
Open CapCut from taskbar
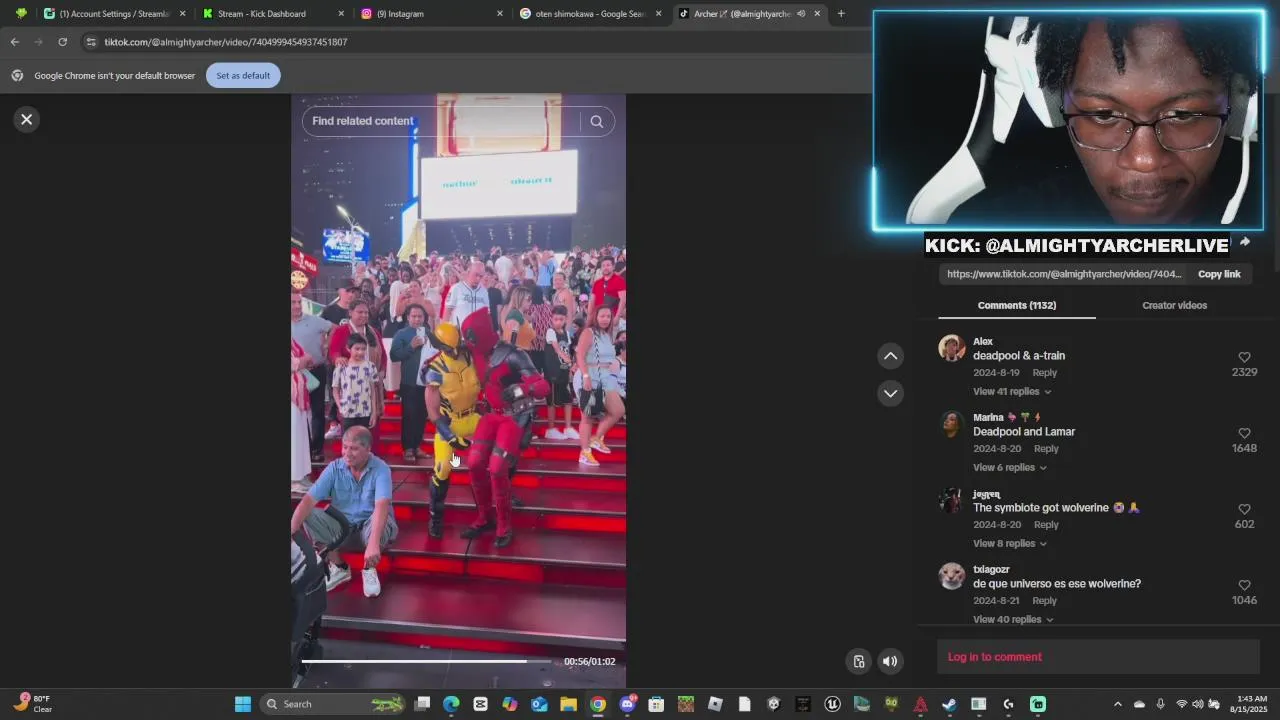(x=480, y=704)
